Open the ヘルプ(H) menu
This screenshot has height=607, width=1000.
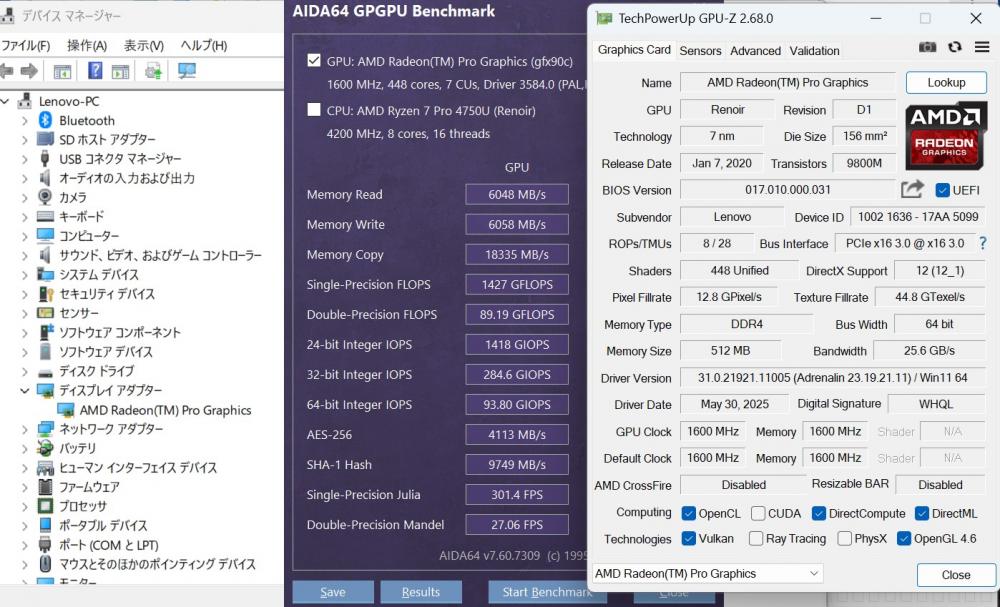(x=203, y=45)
